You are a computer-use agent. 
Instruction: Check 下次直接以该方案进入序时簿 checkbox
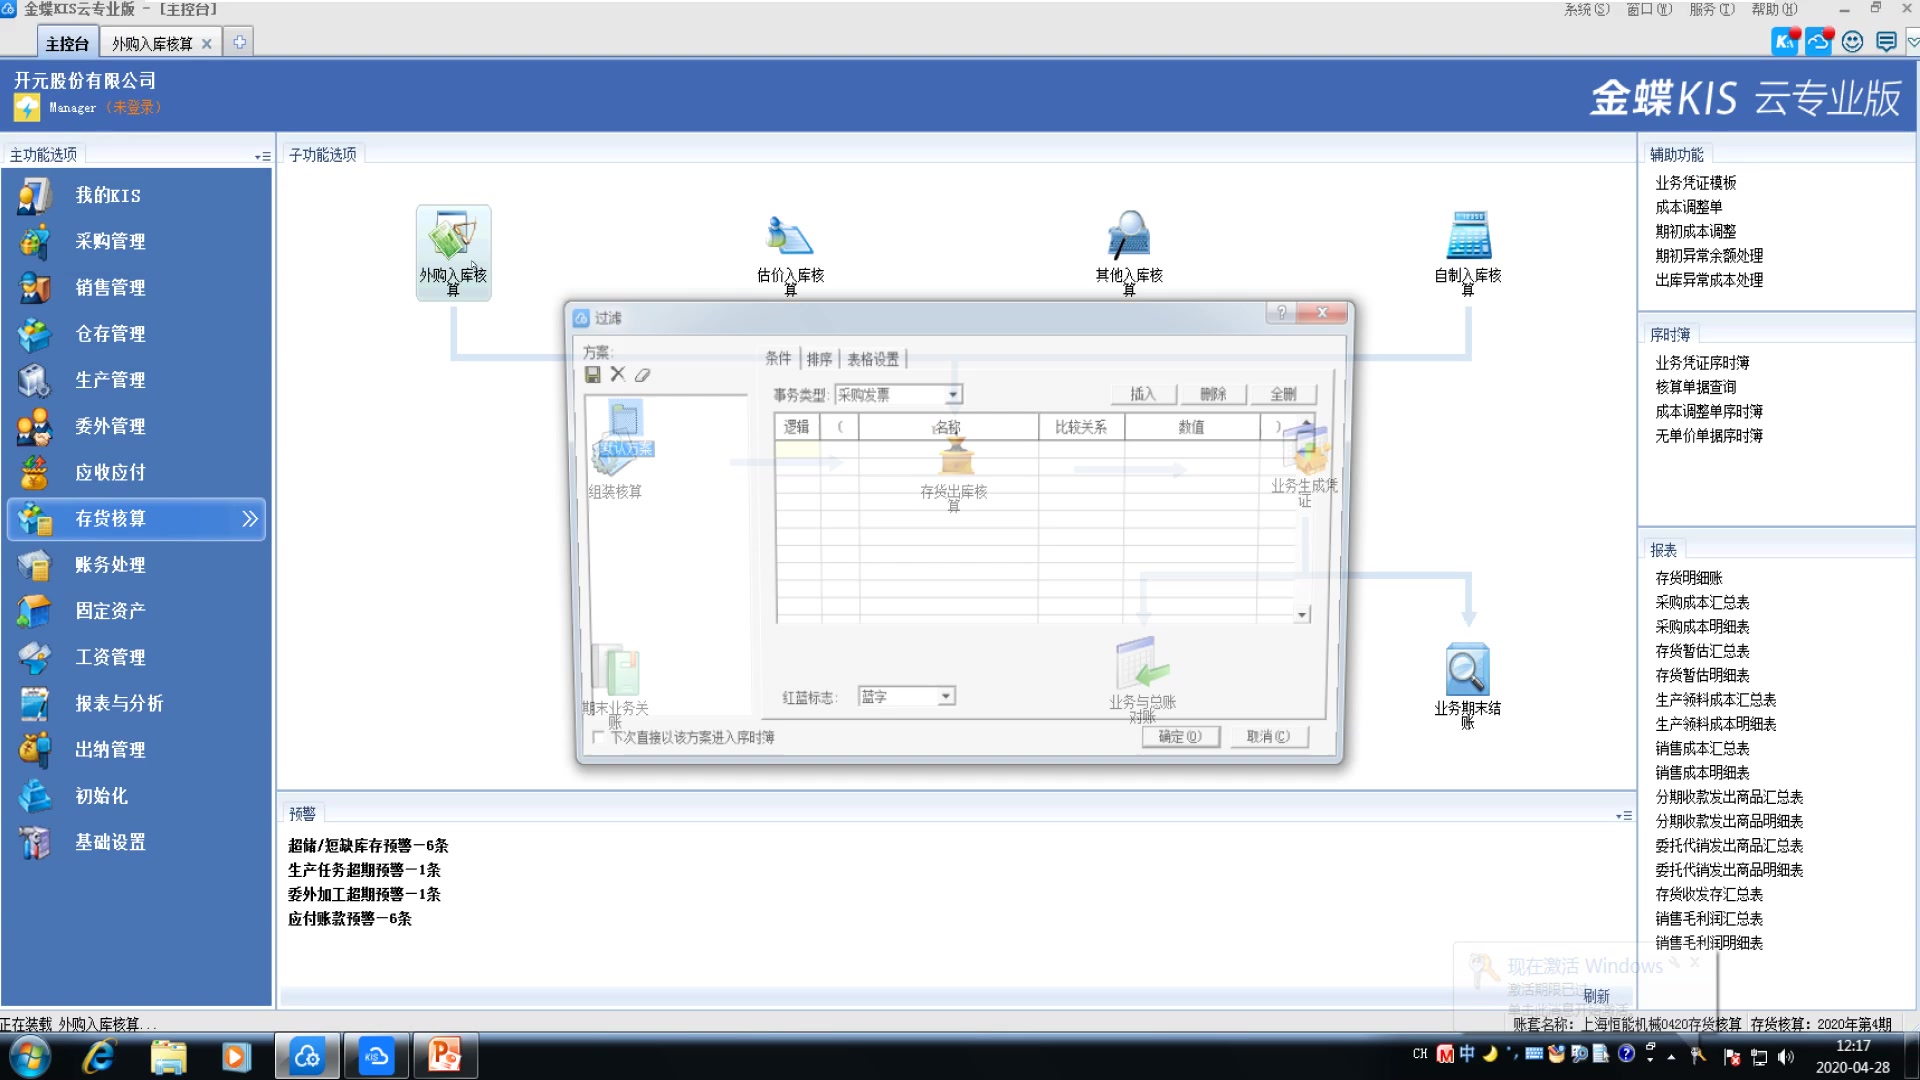[598, 737]
